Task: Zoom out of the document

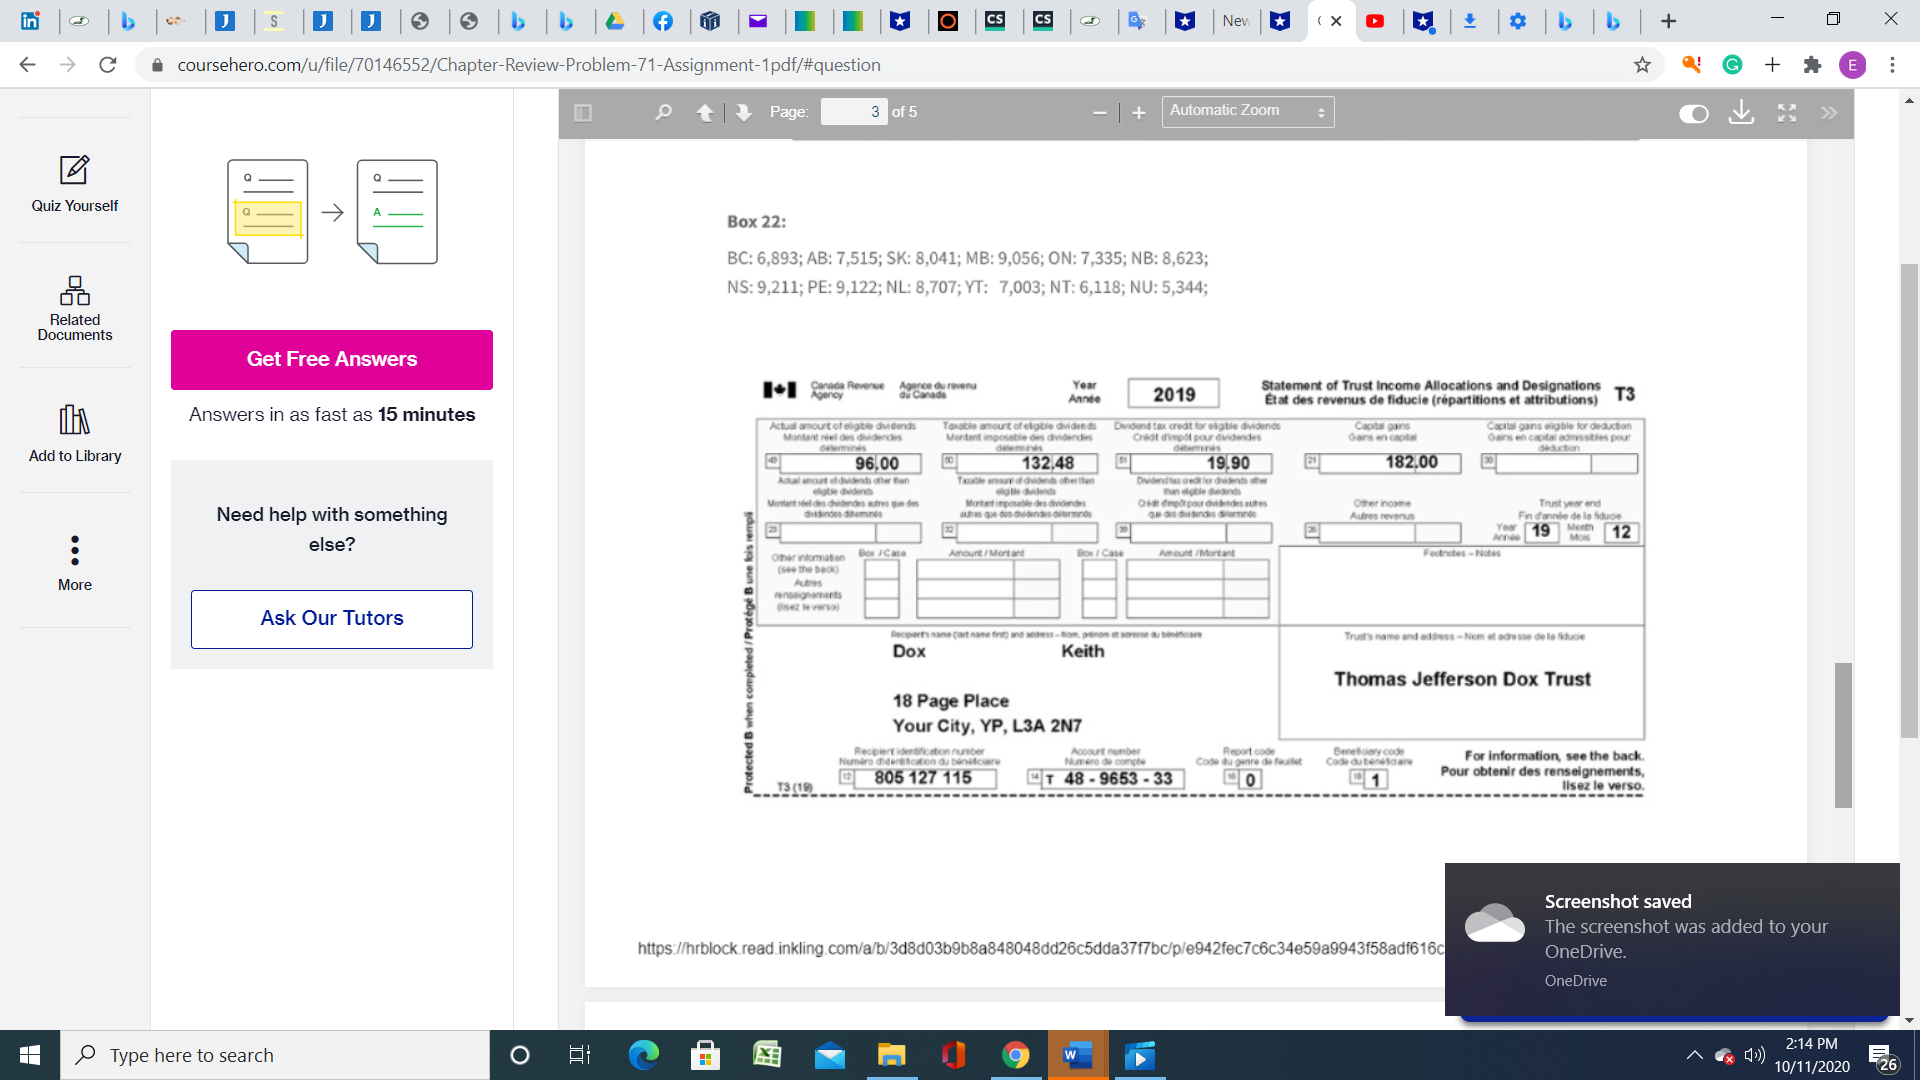Action: 1100,112
